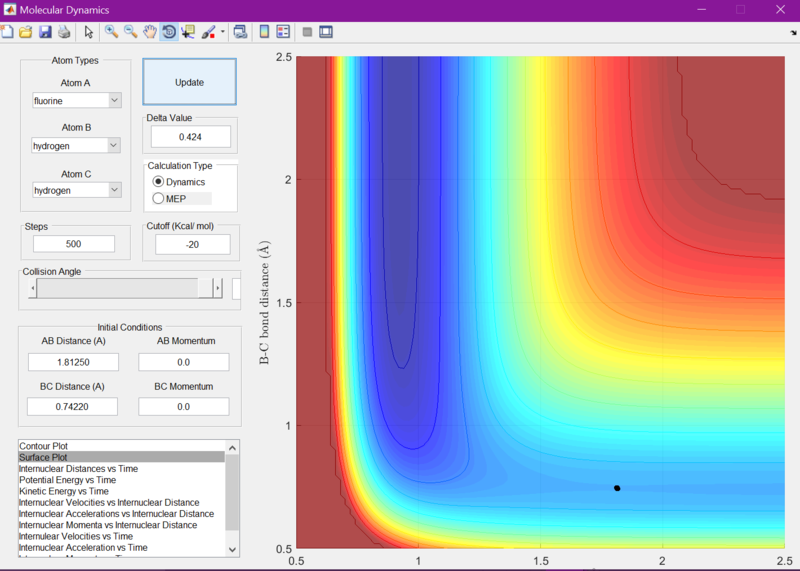
Task: Activate the Pan hand tool
Action: pyautogui.click(x=150, y=32)
